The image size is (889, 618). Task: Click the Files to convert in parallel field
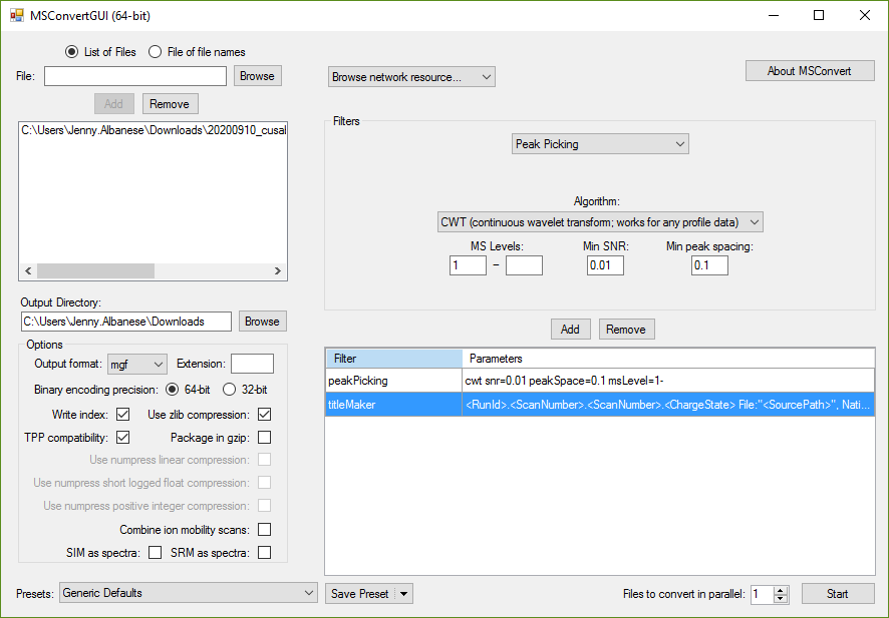(762, 594)
